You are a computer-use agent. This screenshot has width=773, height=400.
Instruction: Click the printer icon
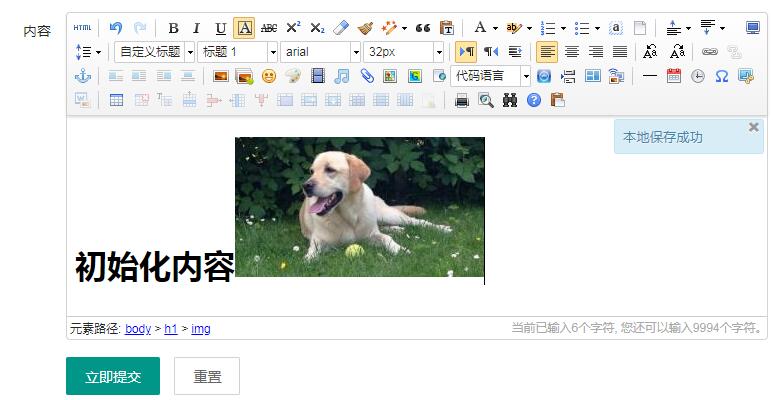(462, 100)
